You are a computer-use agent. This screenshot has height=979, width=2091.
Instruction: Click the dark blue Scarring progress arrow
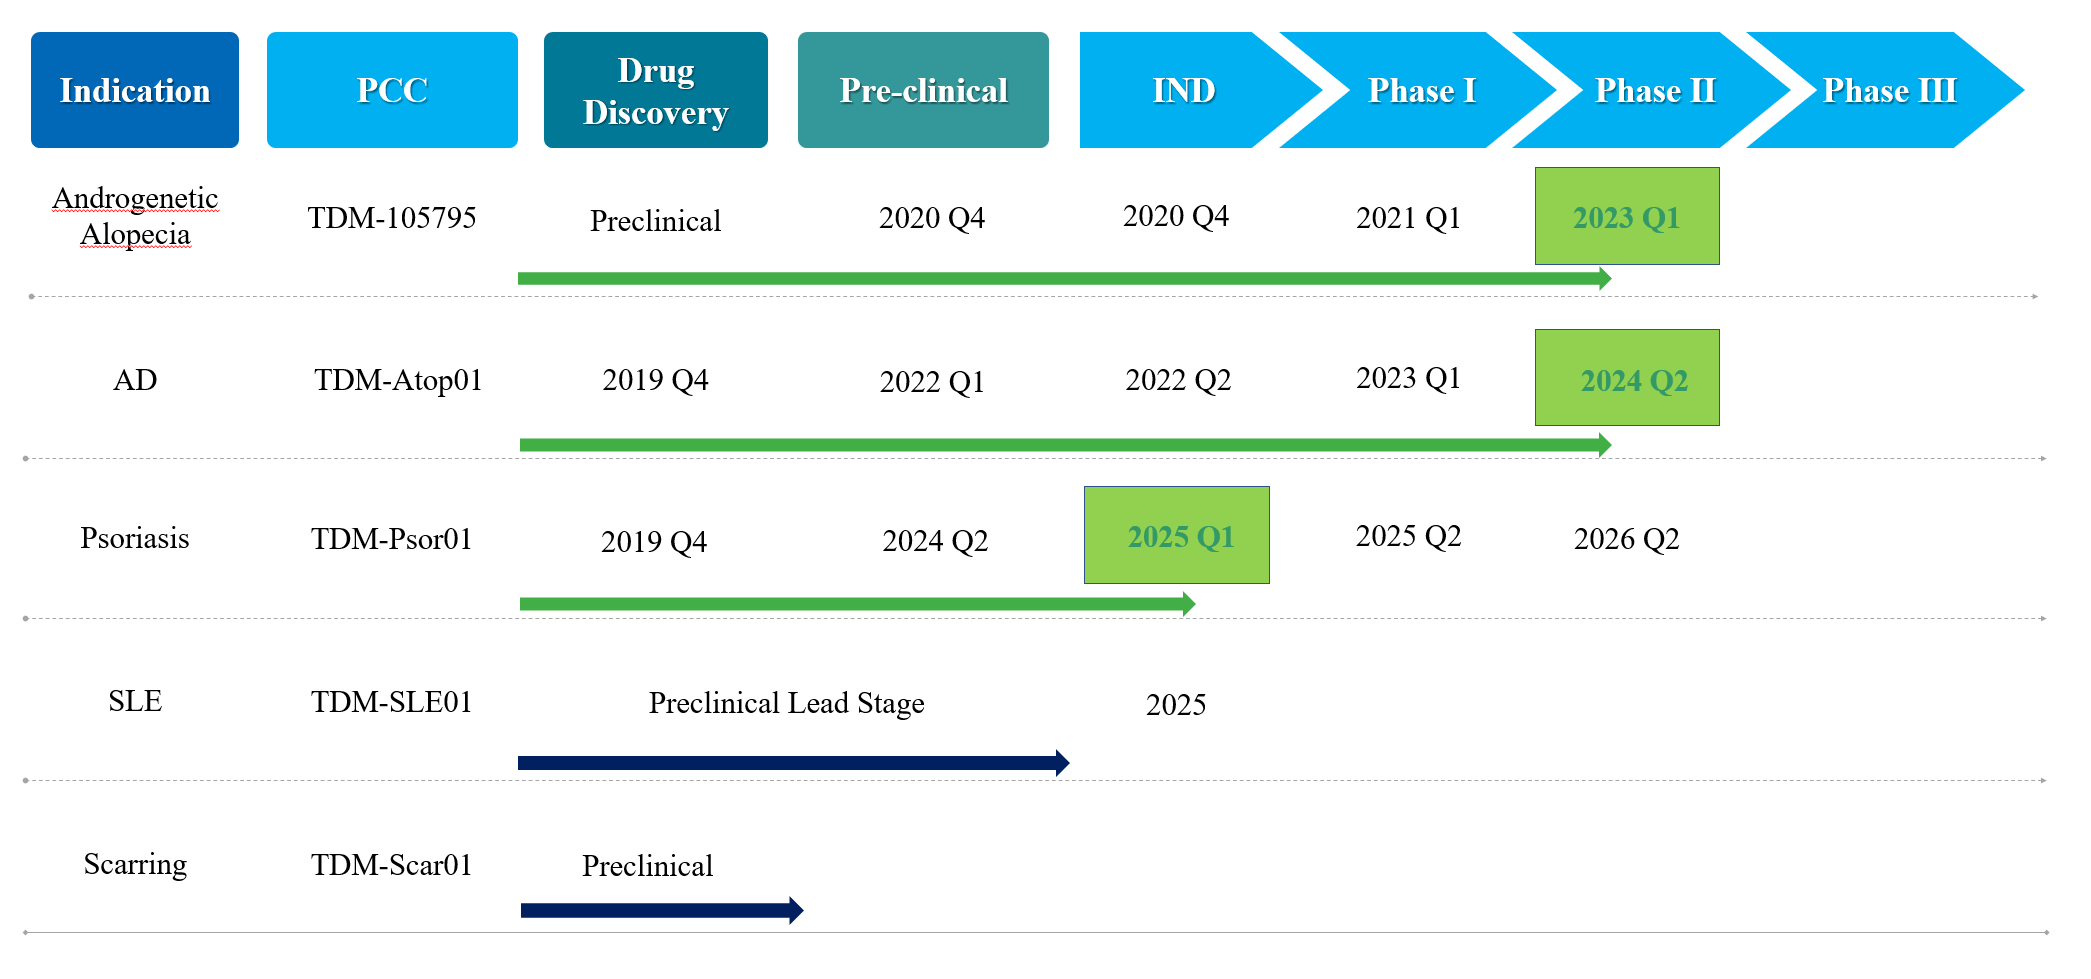point(660,910)
